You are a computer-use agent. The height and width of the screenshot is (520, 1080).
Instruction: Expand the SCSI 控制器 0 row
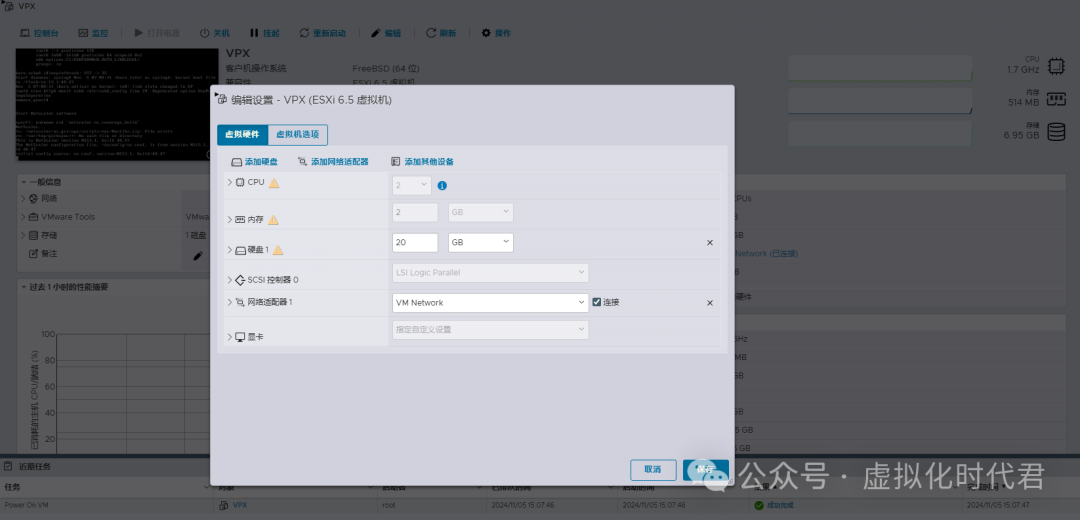click(x=230, y=280)
